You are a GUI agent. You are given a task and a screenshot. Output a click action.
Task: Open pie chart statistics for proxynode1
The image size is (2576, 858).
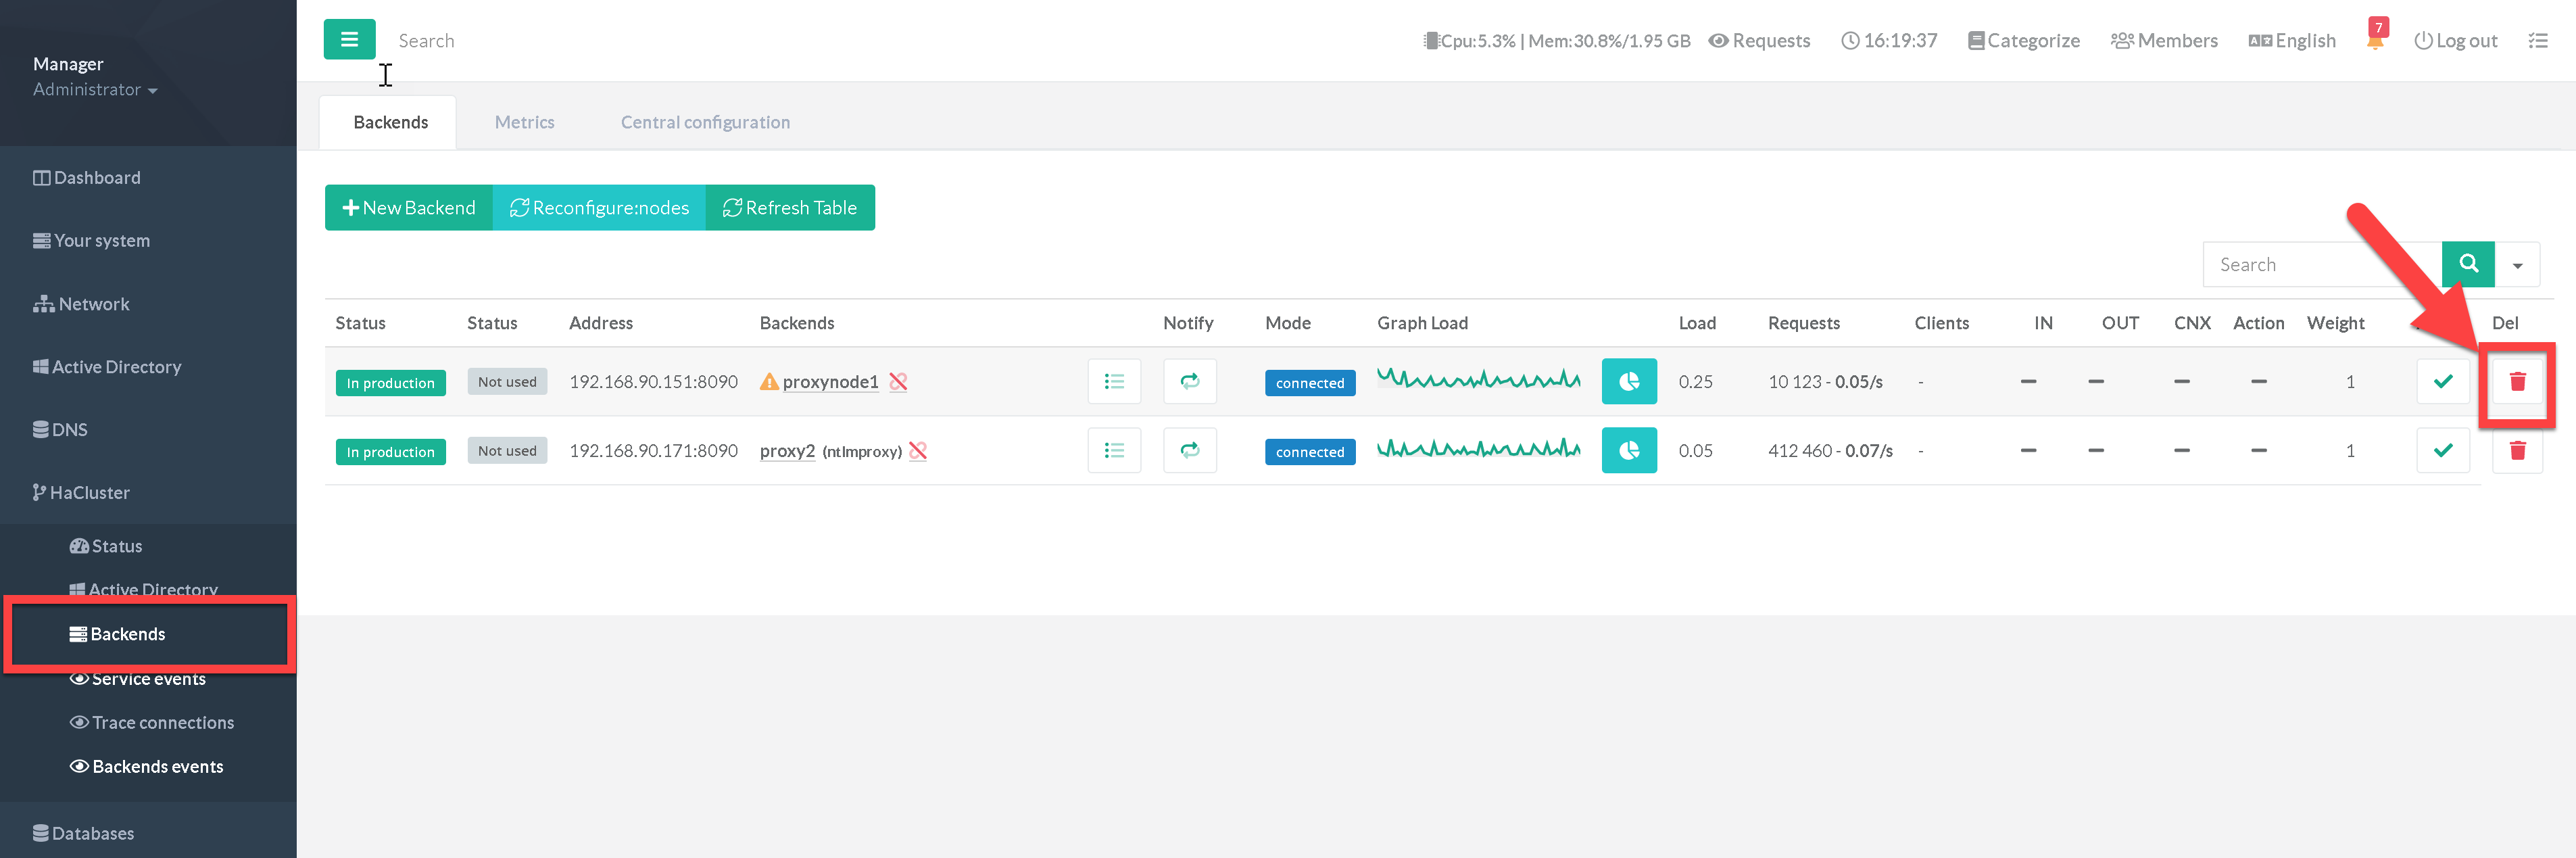(x=1628, y=381)
